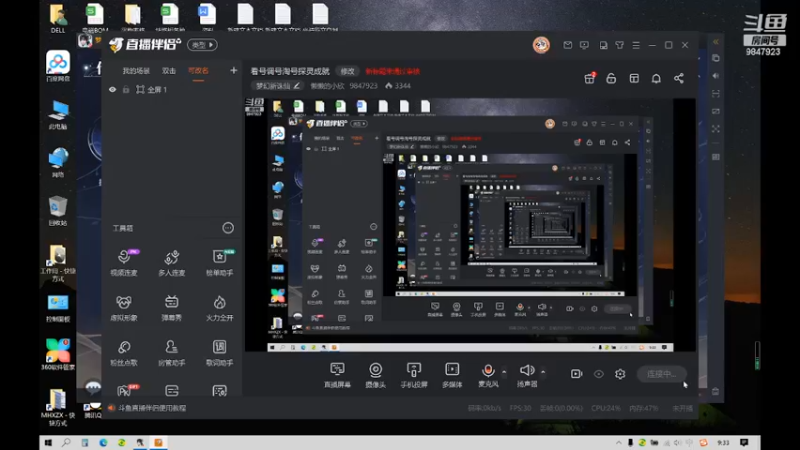Add a new scene with the plus button

tap(234, 70)
